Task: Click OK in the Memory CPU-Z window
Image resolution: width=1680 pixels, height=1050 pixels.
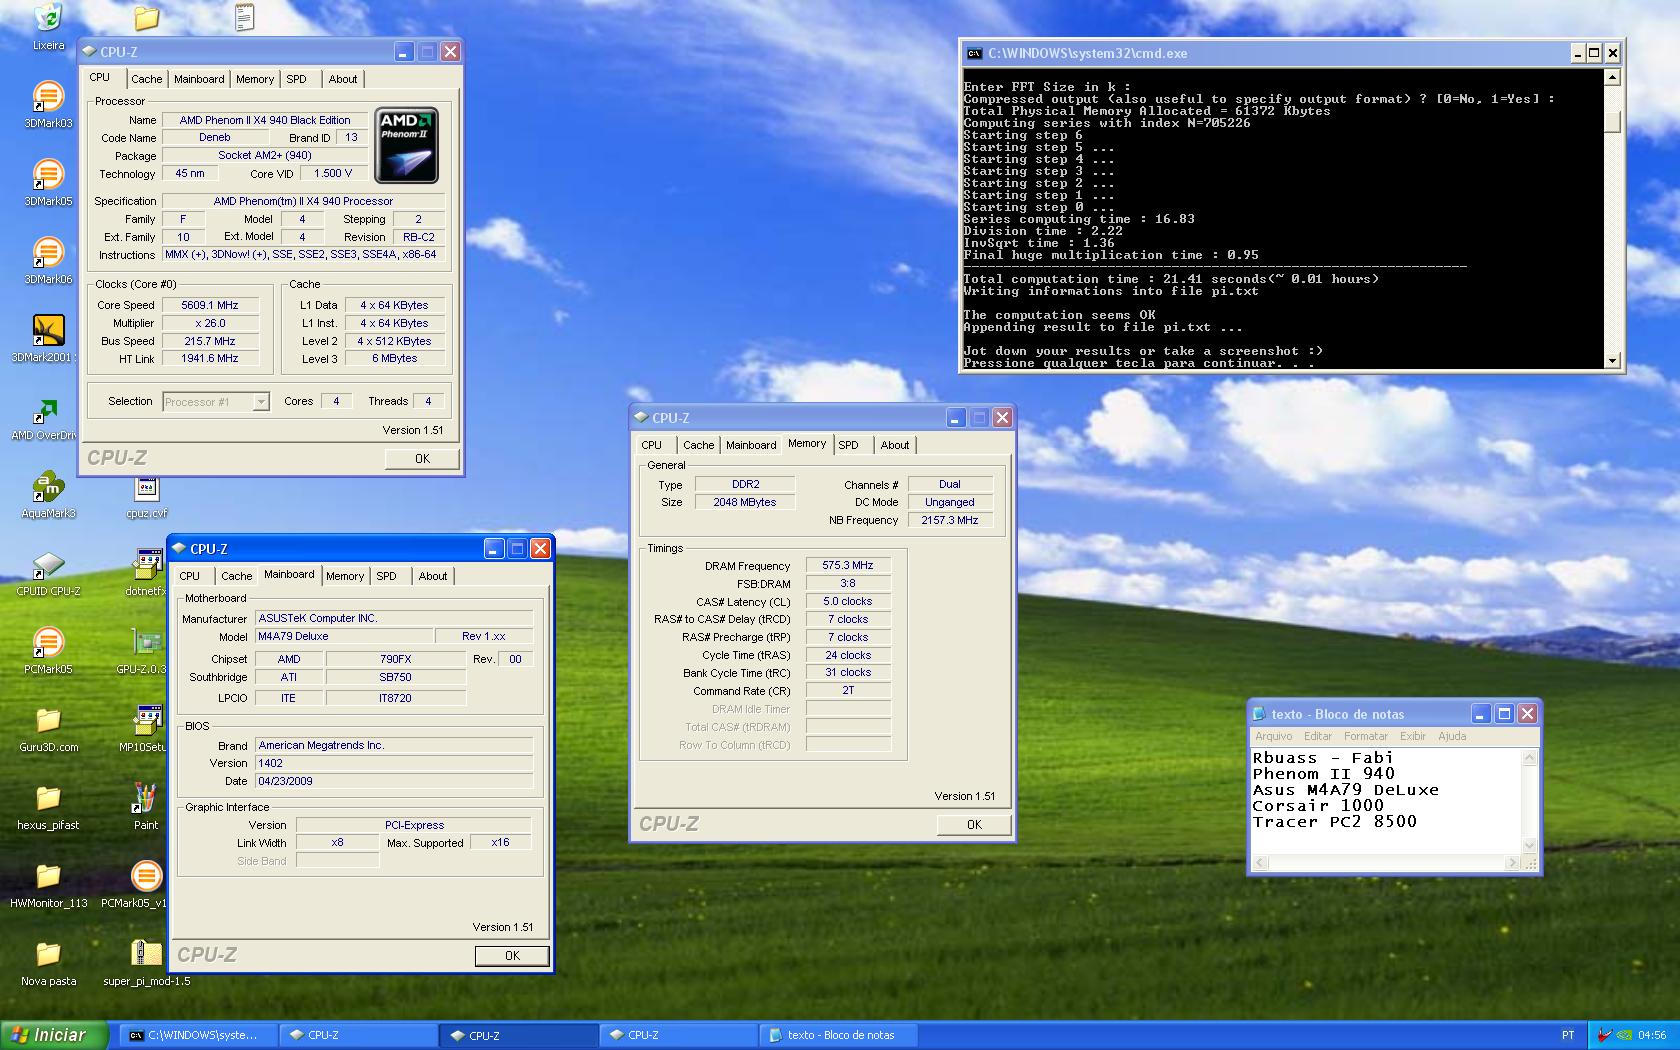Action: [974, 825]
